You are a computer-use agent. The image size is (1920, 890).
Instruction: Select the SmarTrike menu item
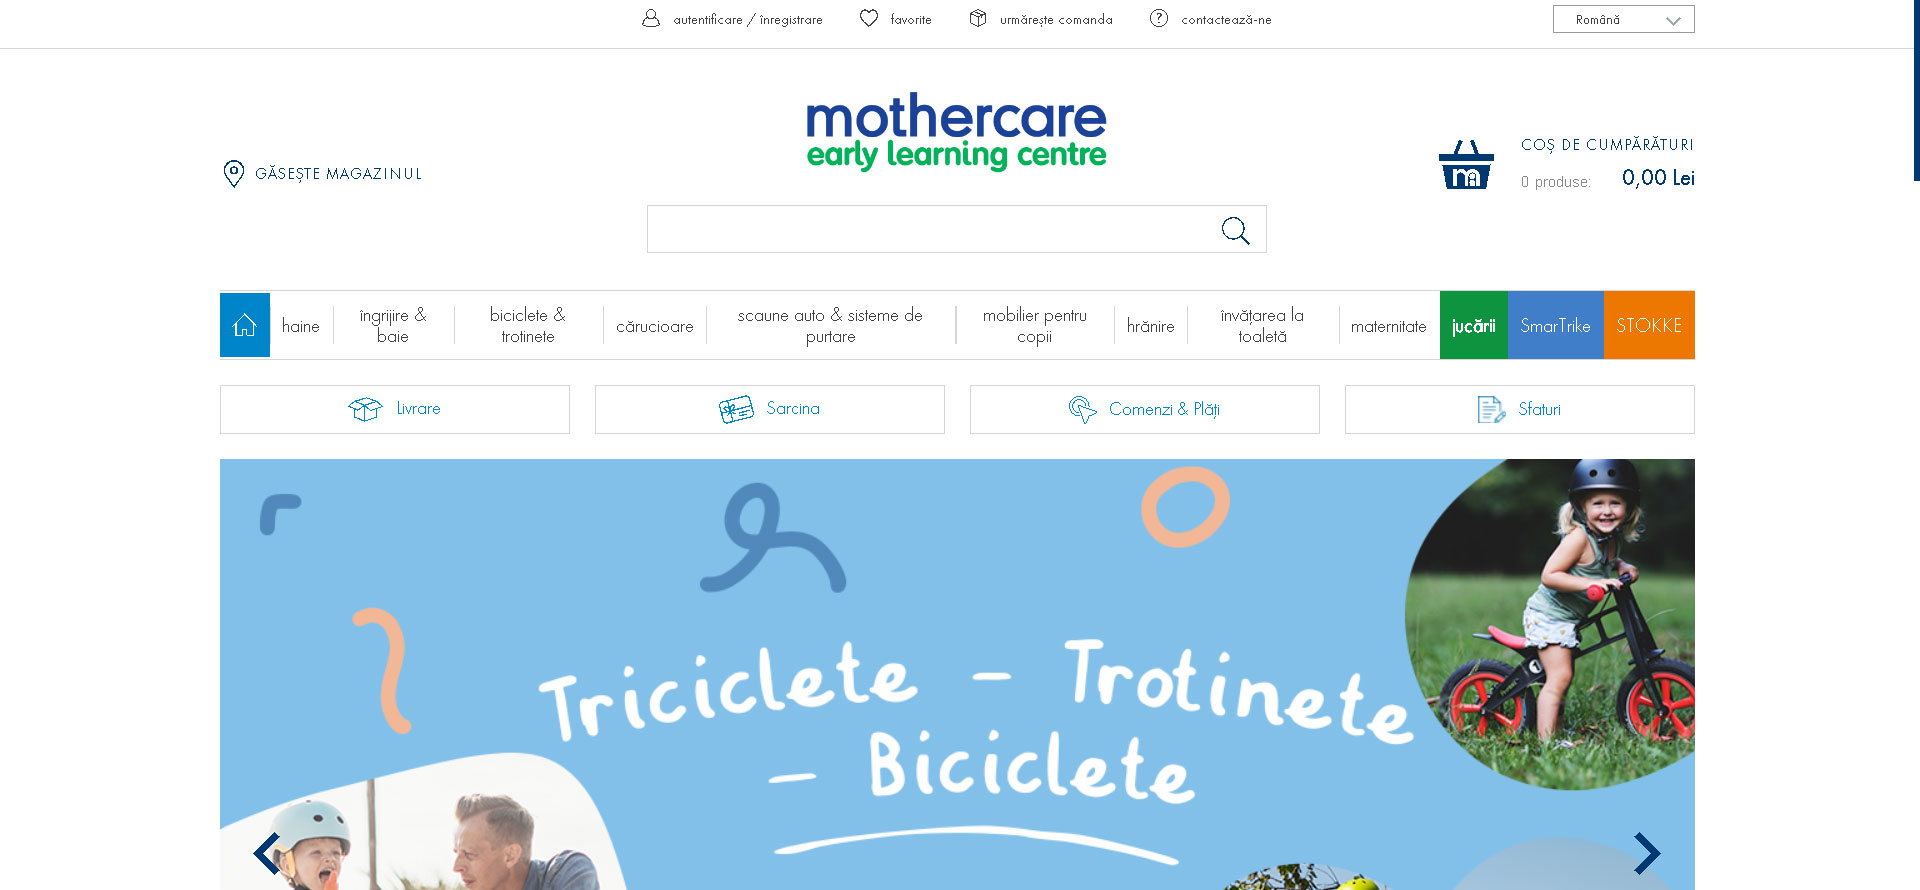[x=1556, y=325]
